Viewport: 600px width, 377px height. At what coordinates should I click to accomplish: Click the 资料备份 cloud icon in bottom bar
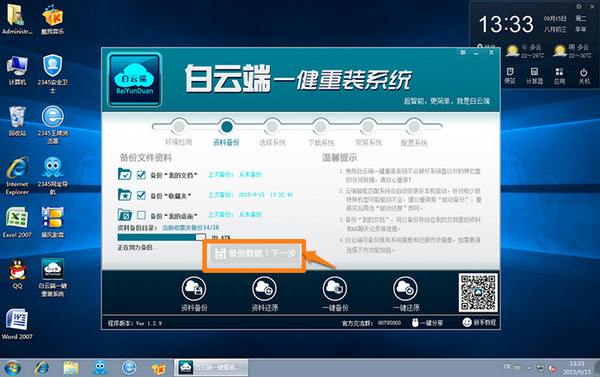coord(194,288)
